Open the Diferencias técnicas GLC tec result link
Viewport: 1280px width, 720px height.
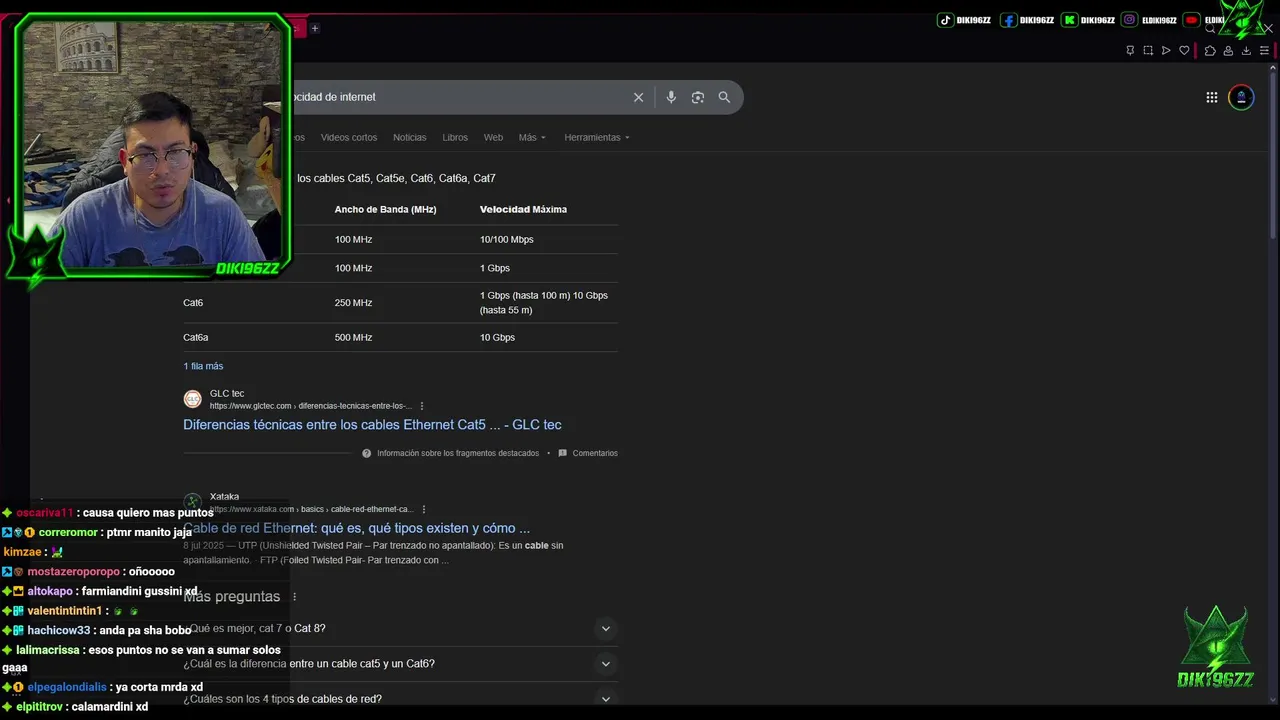(x=372, y=425)
